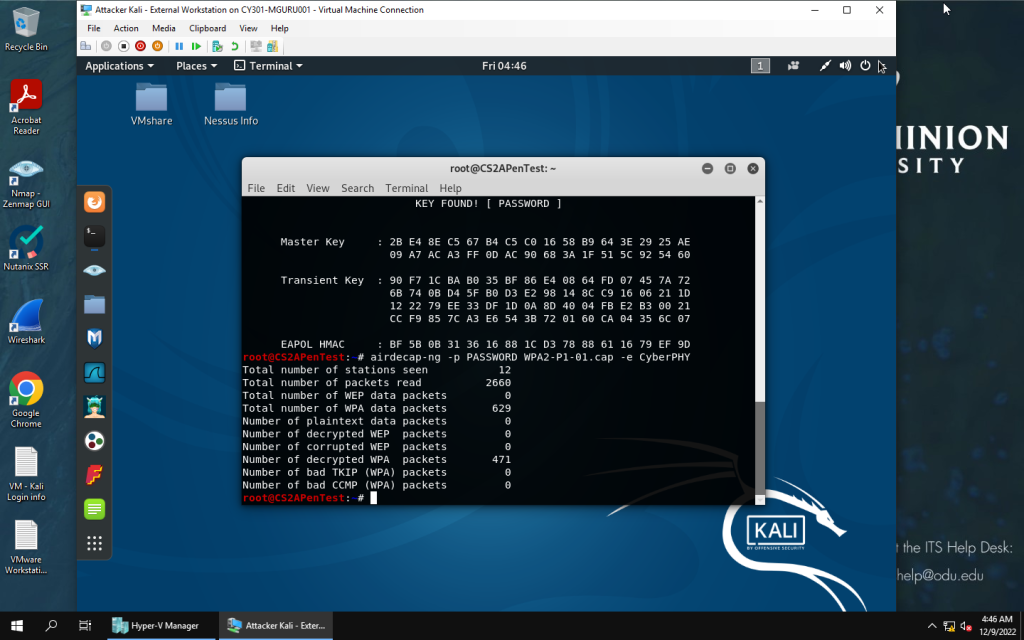The image size is (1024, 640).
Task: Open the Fri 04:46 clock calendar
Action: (504, 66)
